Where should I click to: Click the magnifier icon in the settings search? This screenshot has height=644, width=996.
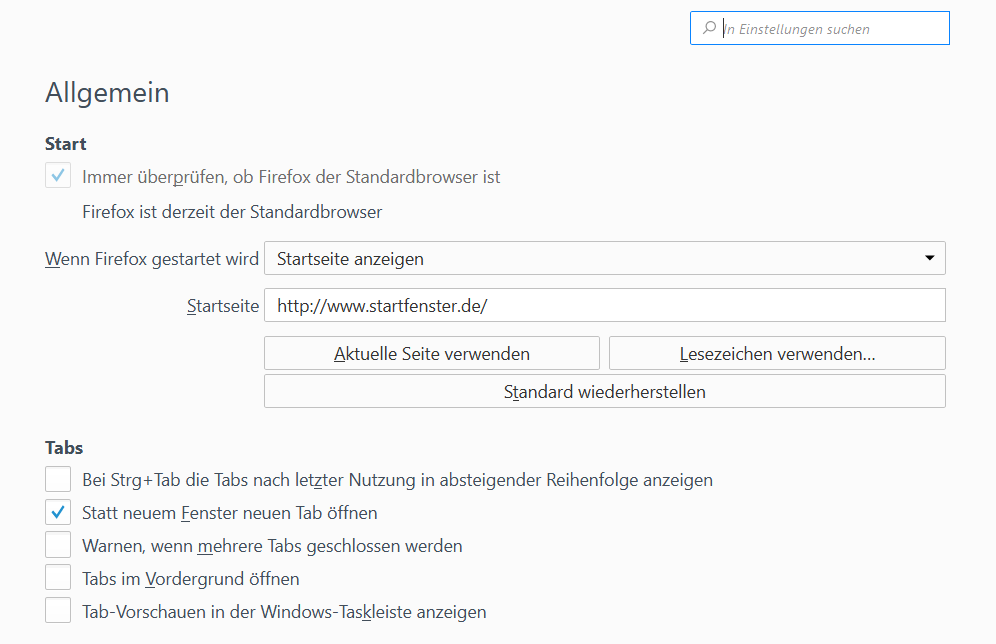[x=709, y=29]
